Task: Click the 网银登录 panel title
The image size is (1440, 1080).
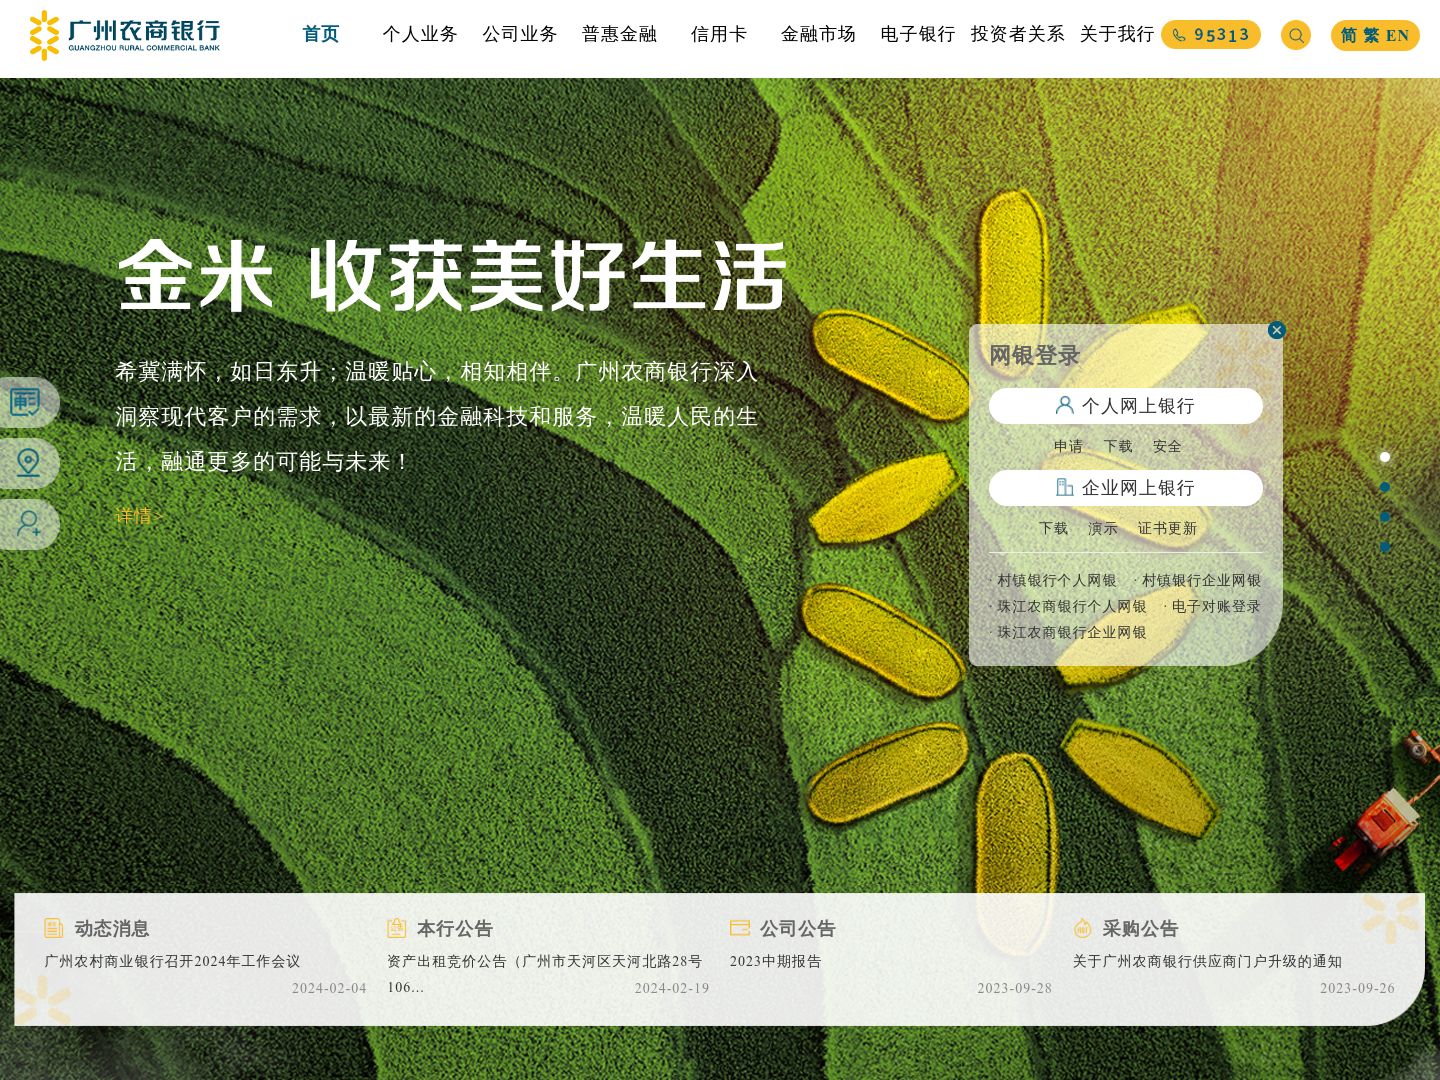Action: click(x=1035, y=355)
